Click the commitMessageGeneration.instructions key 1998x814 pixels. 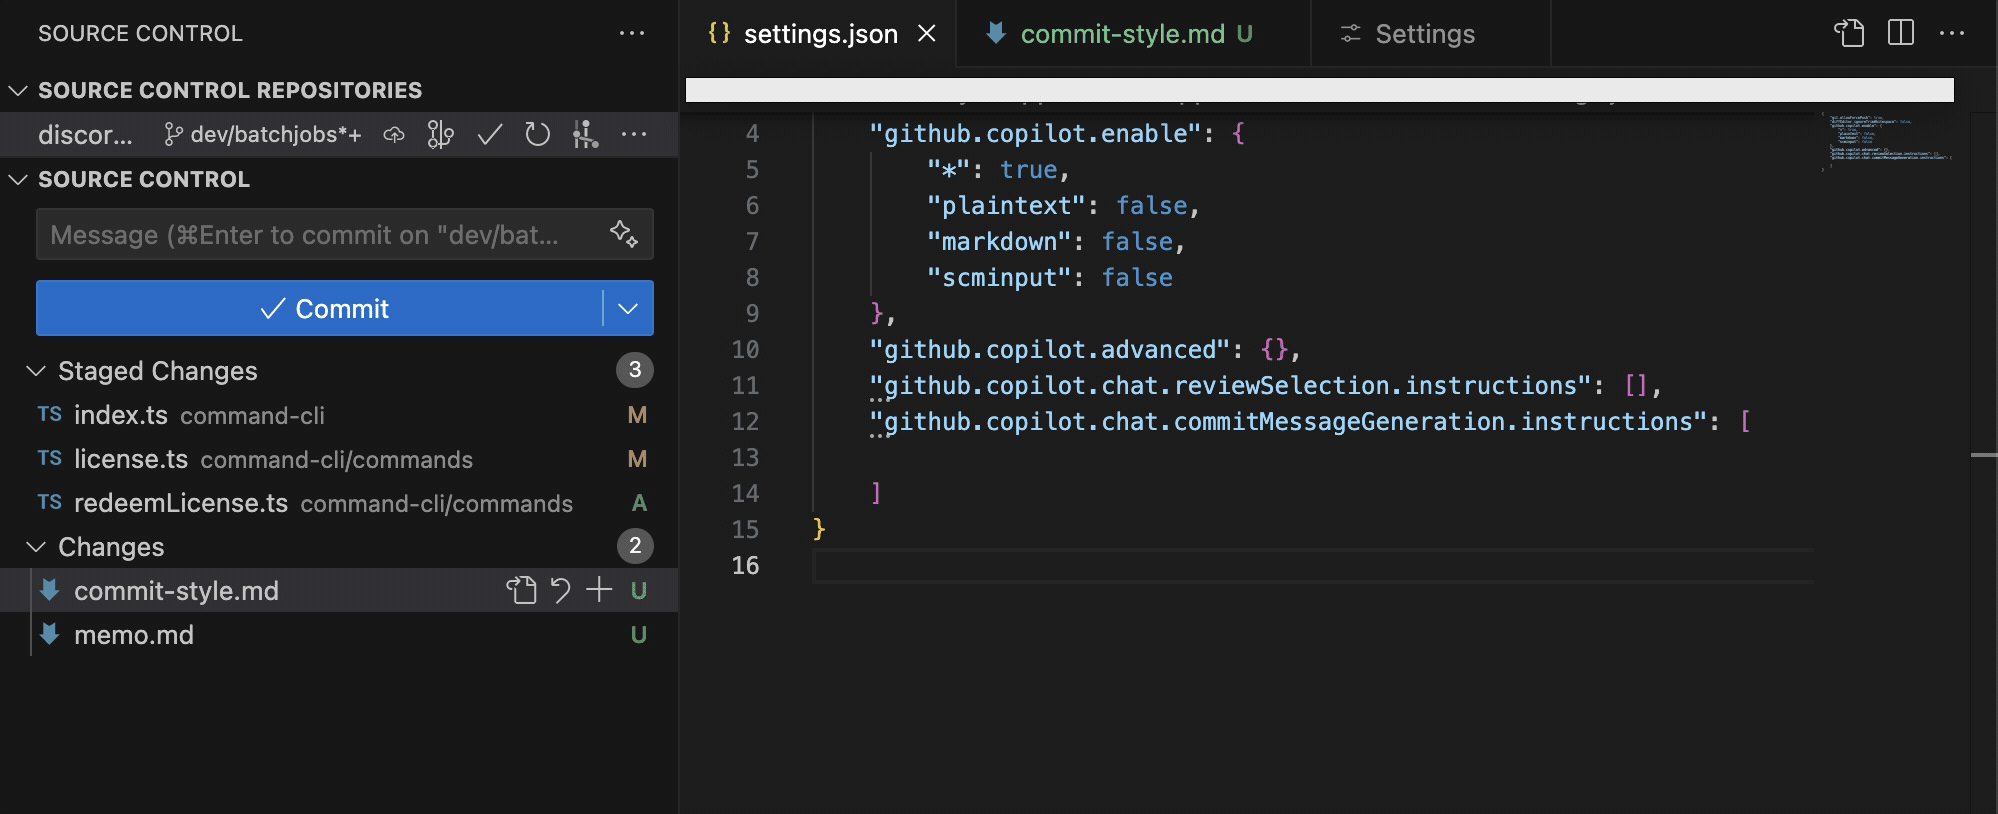(x=1288, y=421)
